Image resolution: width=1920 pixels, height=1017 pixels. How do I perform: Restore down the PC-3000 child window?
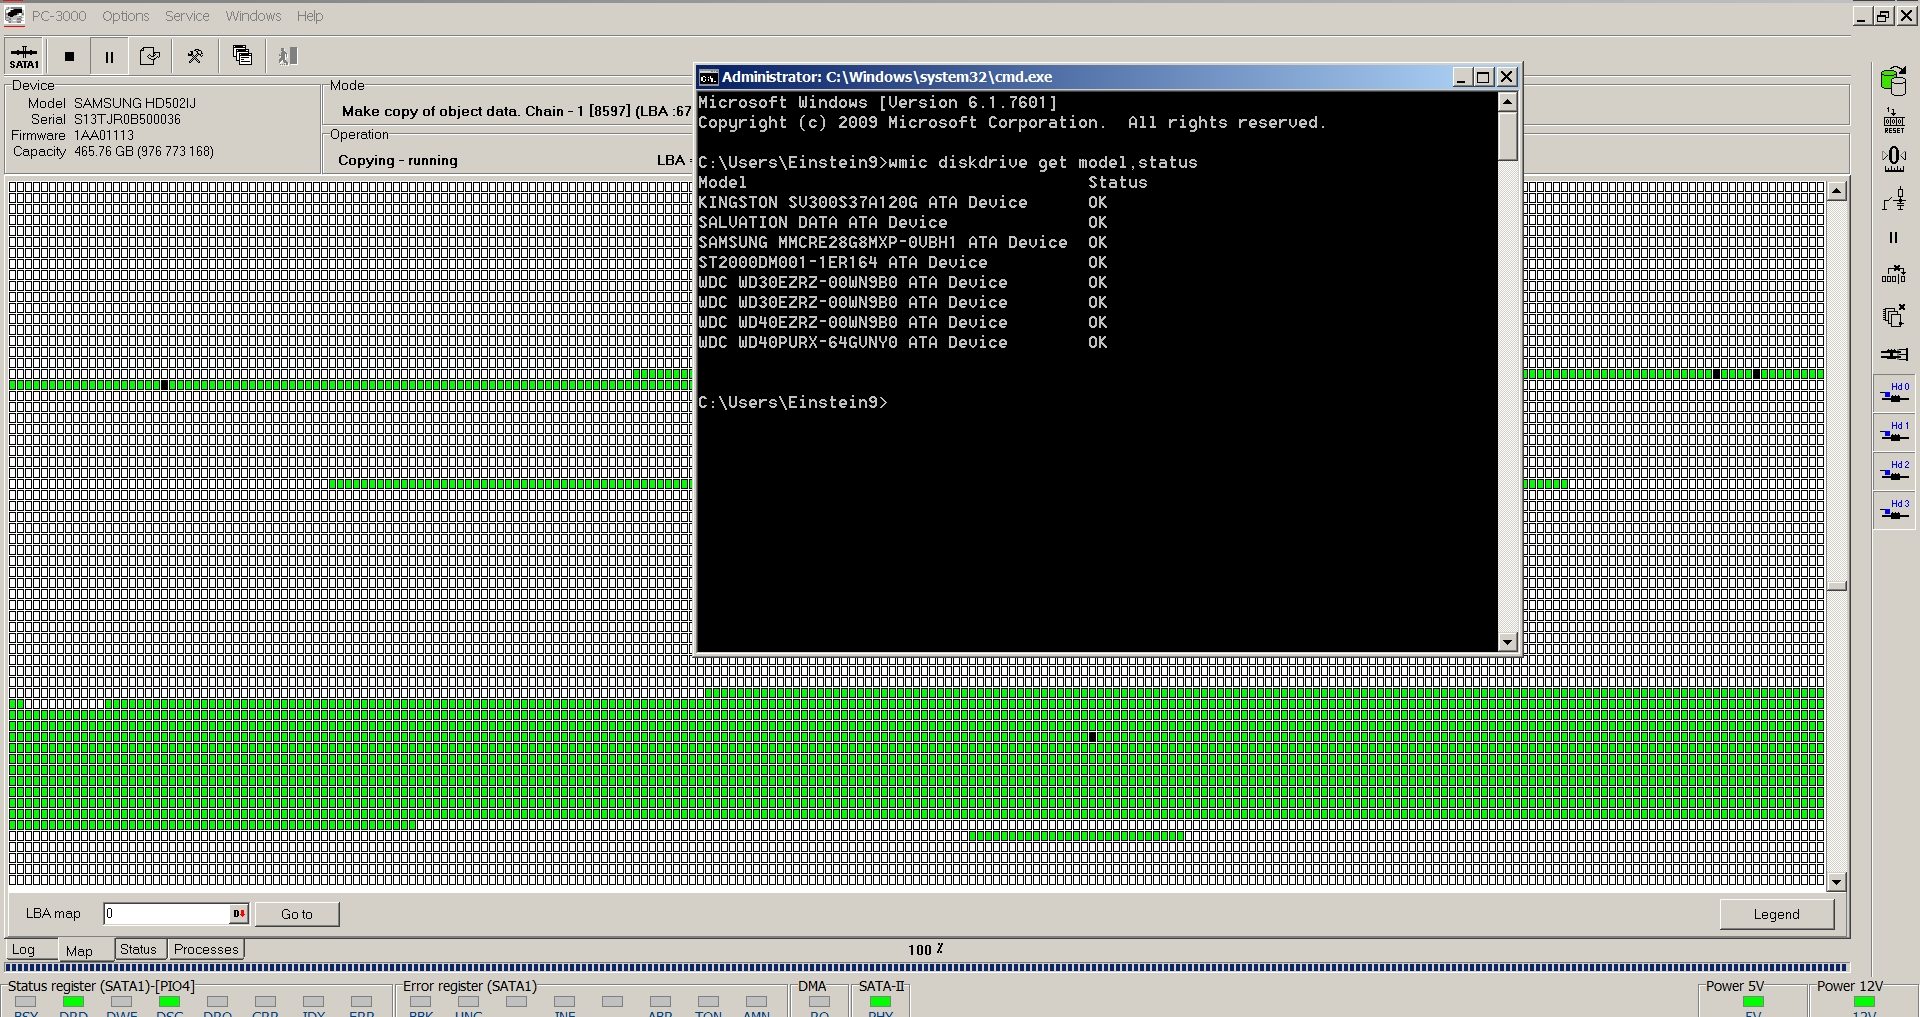coord(1883,16)
